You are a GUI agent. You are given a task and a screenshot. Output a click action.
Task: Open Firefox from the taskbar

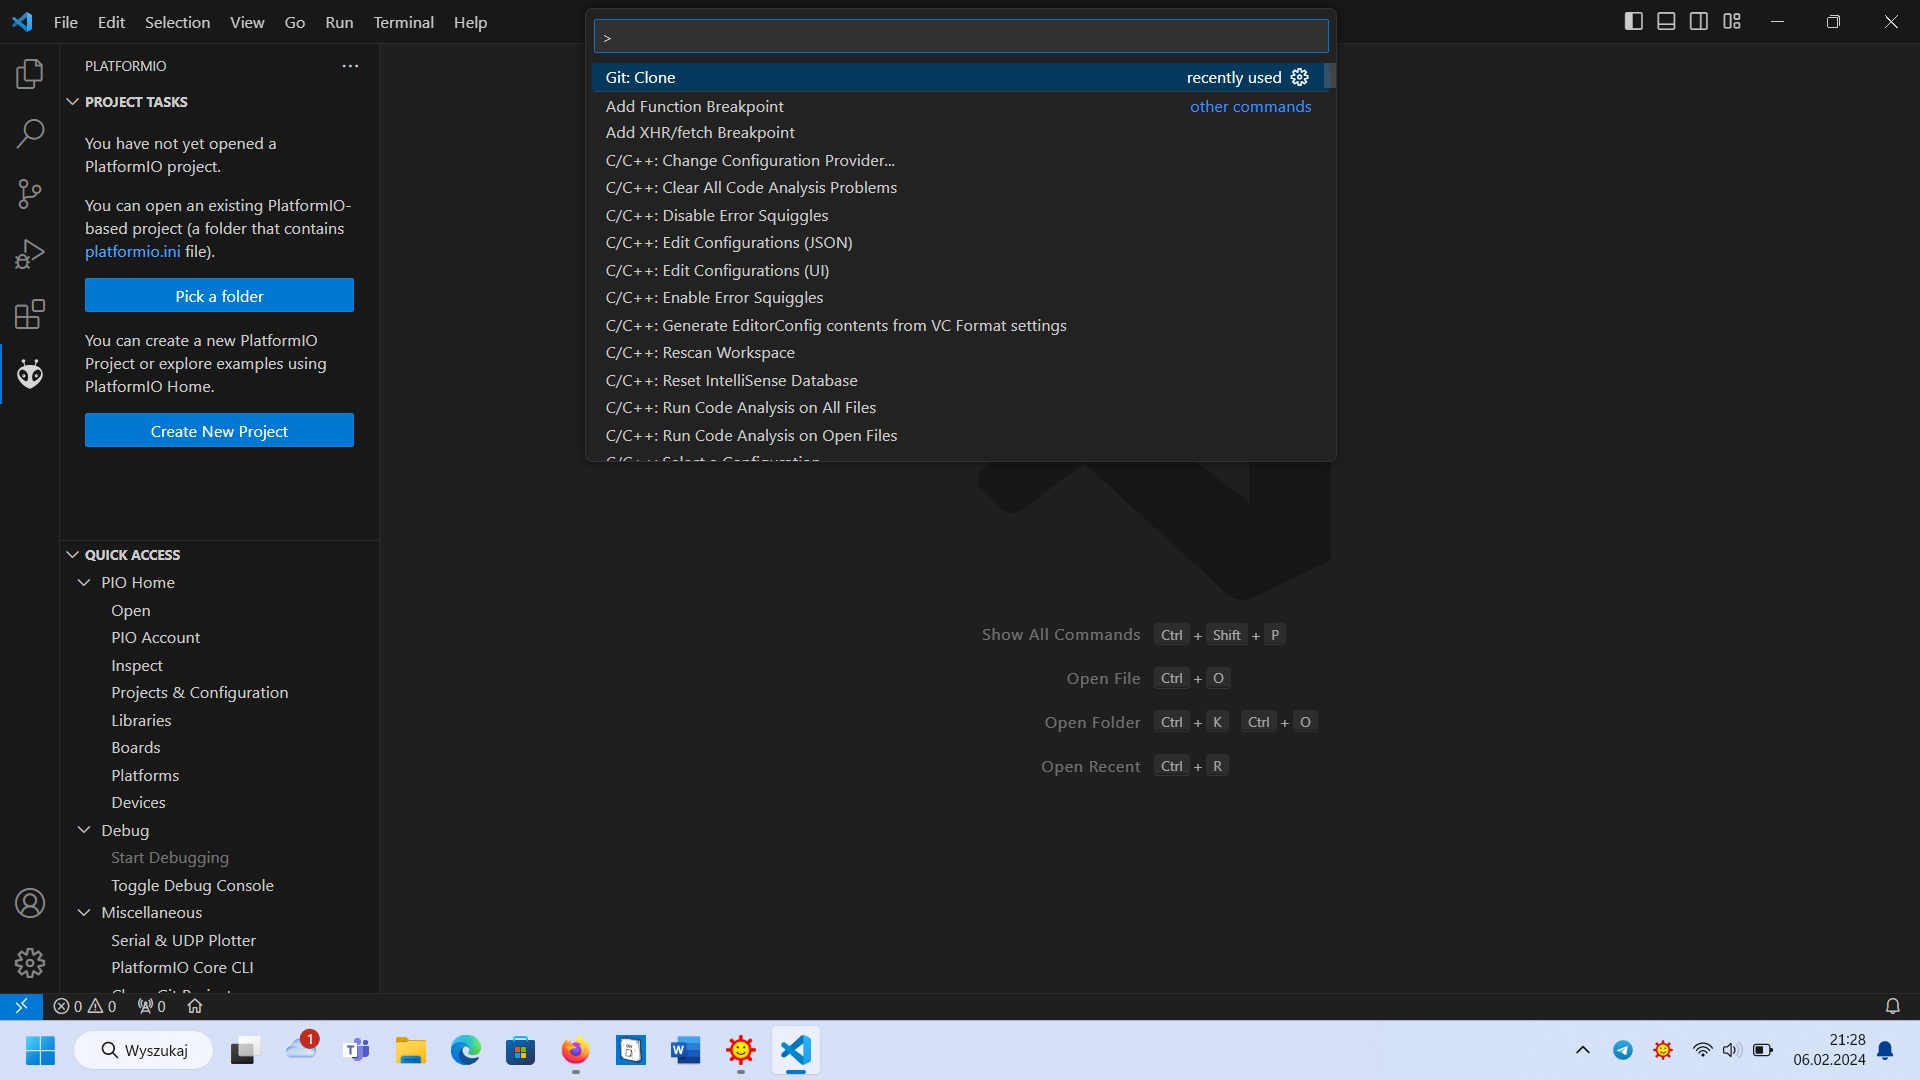click(x=575, y=1050)
